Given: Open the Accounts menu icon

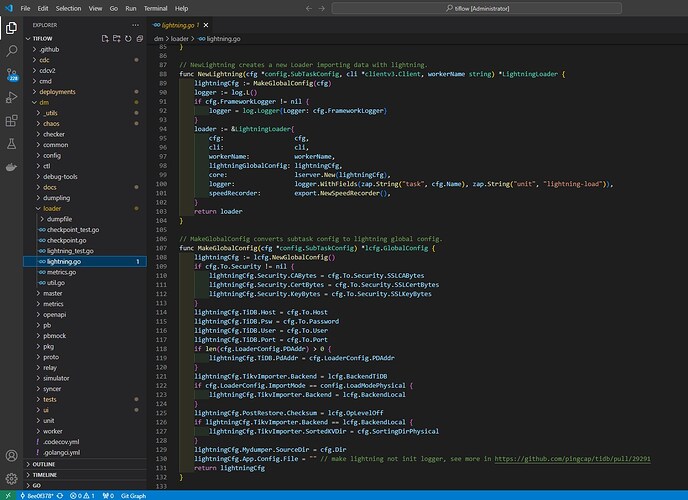Looking at the screenshot, I should tap(11, 456).
